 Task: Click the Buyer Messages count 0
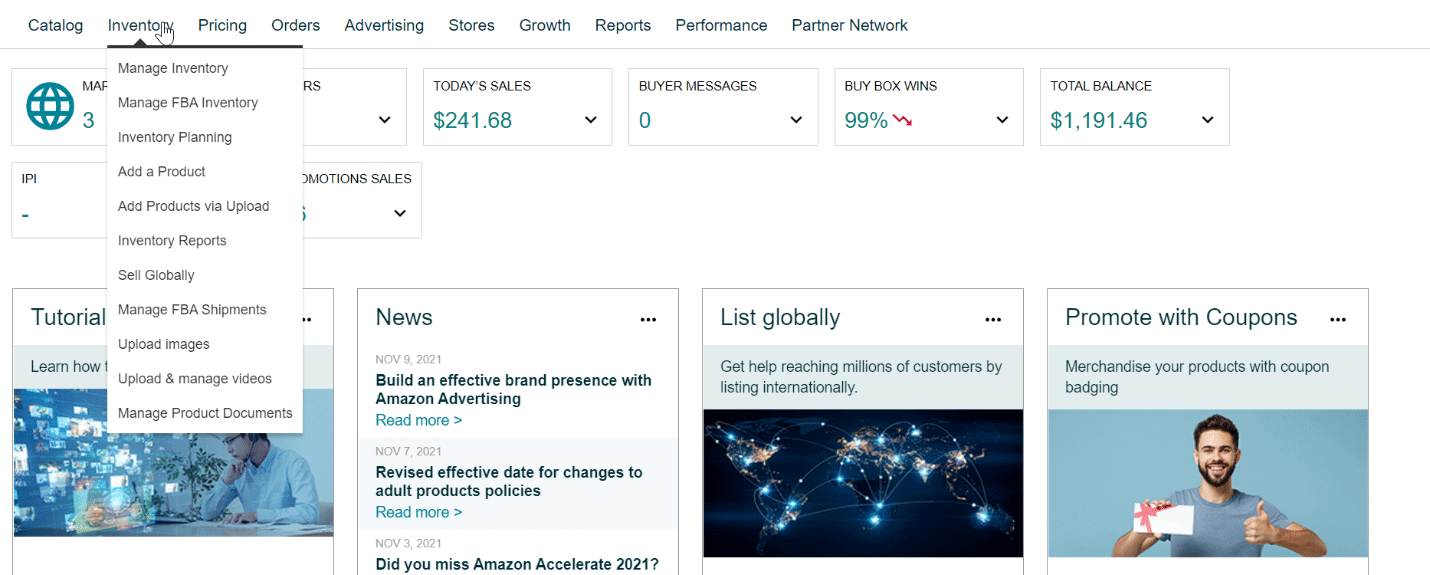tap(645, 121)
